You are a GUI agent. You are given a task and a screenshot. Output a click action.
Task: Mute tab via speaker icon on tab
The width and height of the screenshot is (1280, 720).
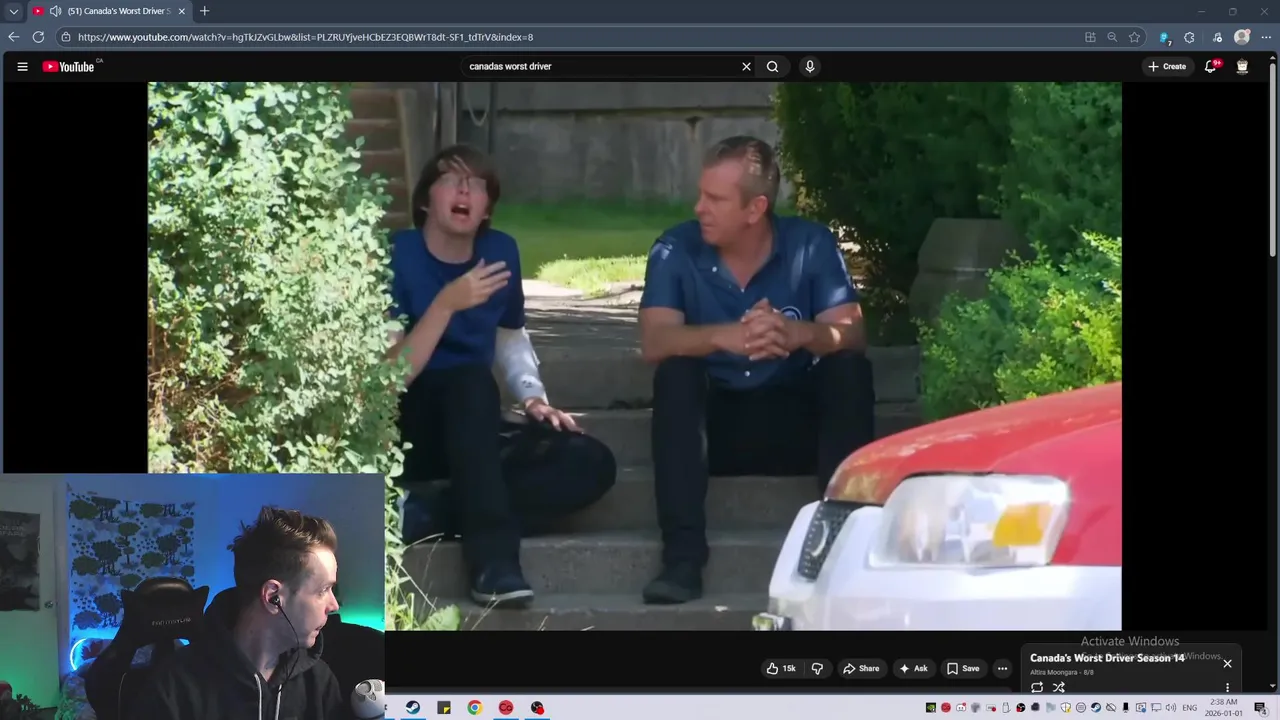(x=55, y=11)
